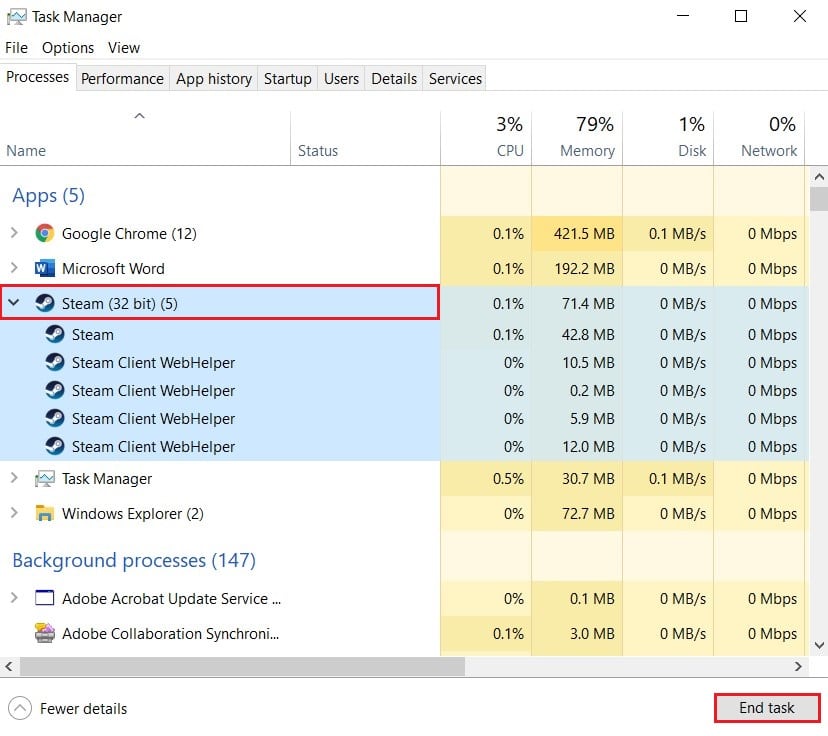Click the Microsoft Word icon
This screenshot has height=736, width=828.
44,268
